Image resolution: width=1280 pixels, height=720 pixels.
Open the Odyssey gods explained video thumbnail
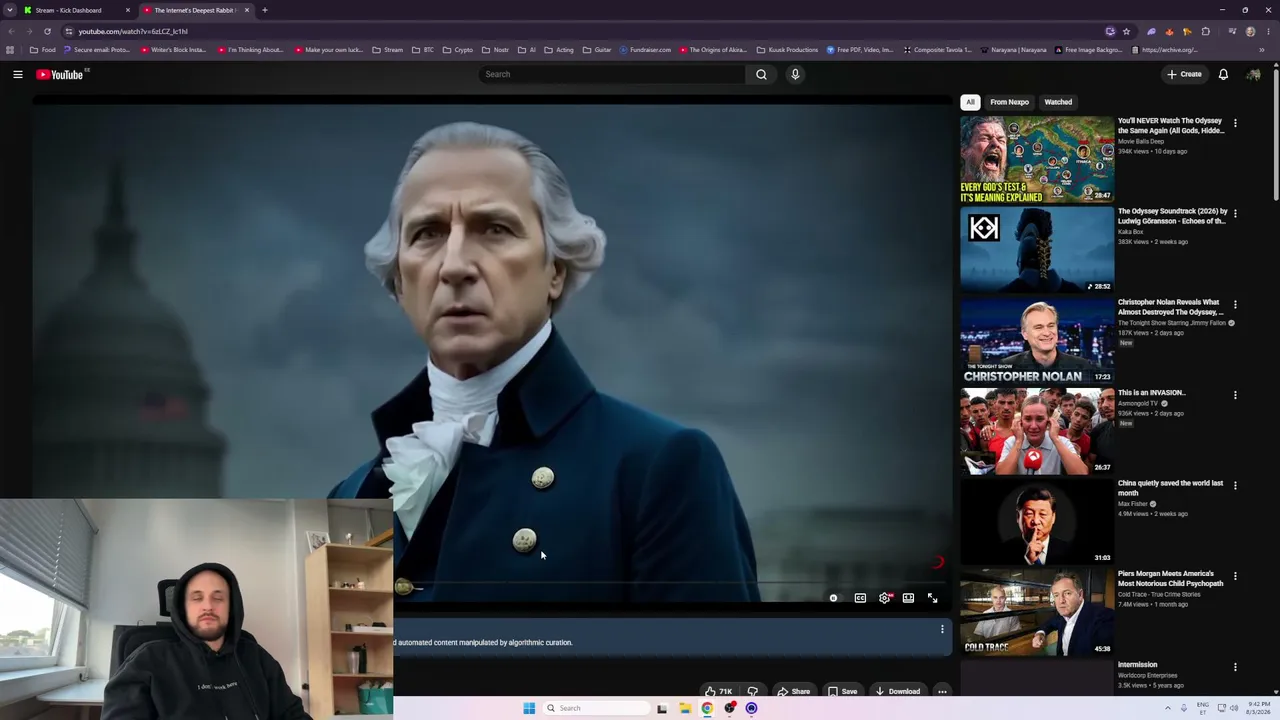pos(1037,160)
